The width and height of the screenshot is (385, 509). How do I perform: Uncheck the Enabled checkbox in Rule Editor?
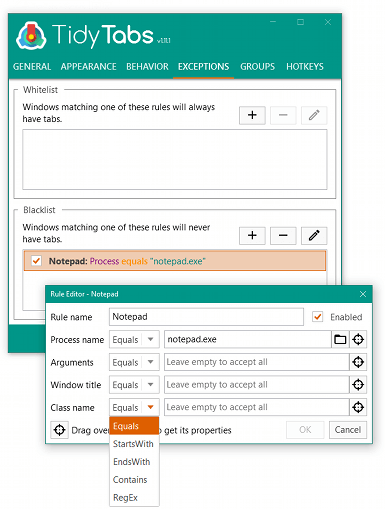point(317,317)
